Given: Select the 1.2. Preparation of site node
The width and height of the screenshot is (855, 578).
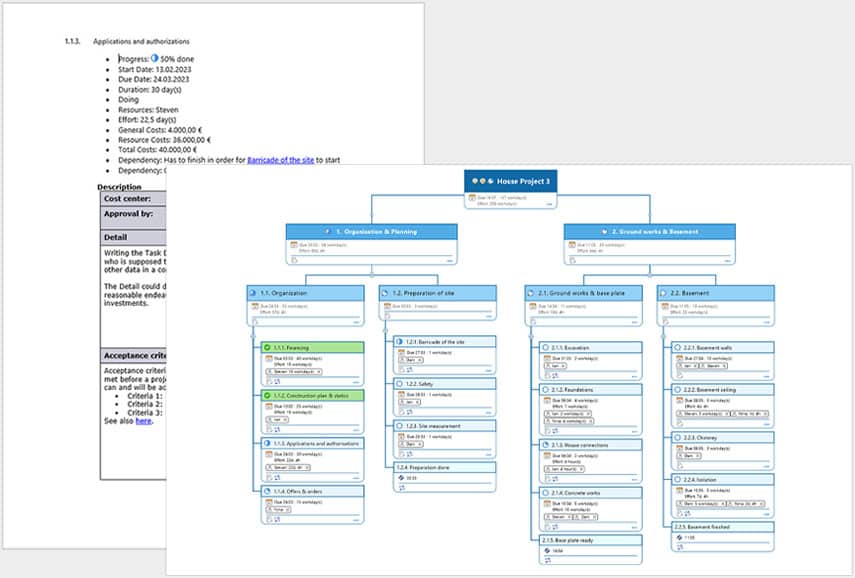Looking at the screenshot, I should (x=437, y=291).
